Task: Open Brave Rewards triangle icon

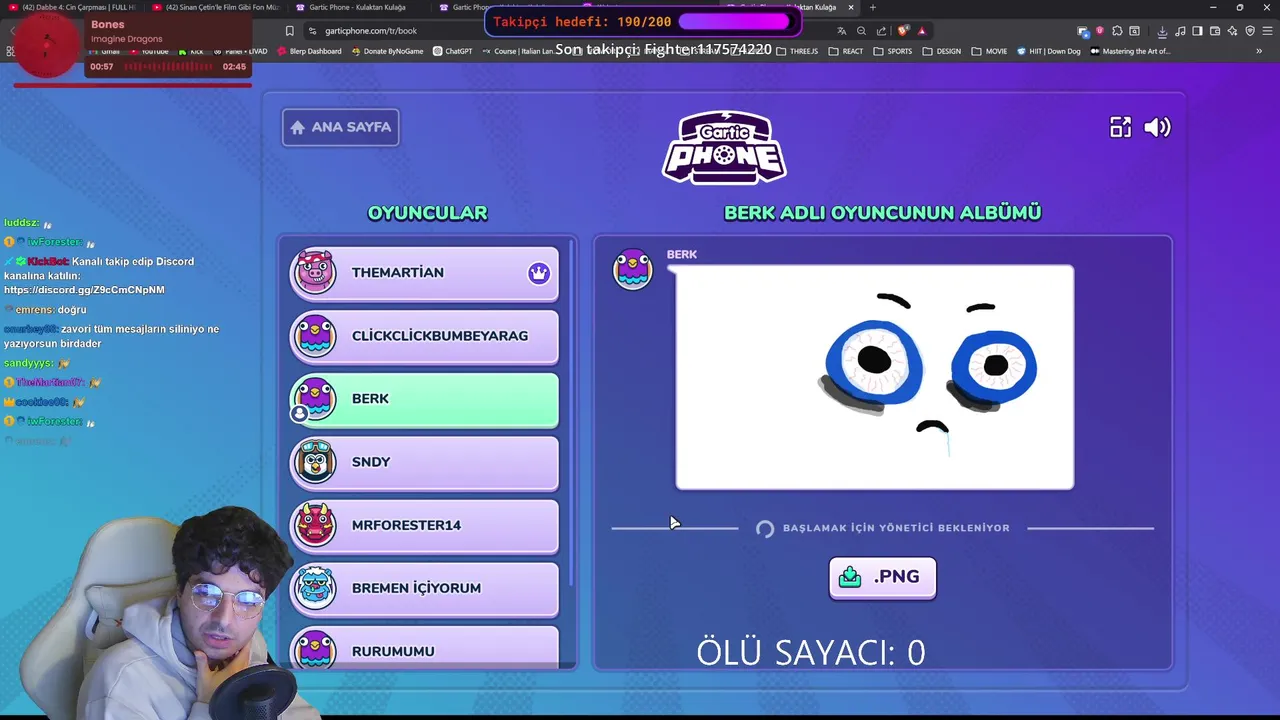Action: (x=922, y=31)
